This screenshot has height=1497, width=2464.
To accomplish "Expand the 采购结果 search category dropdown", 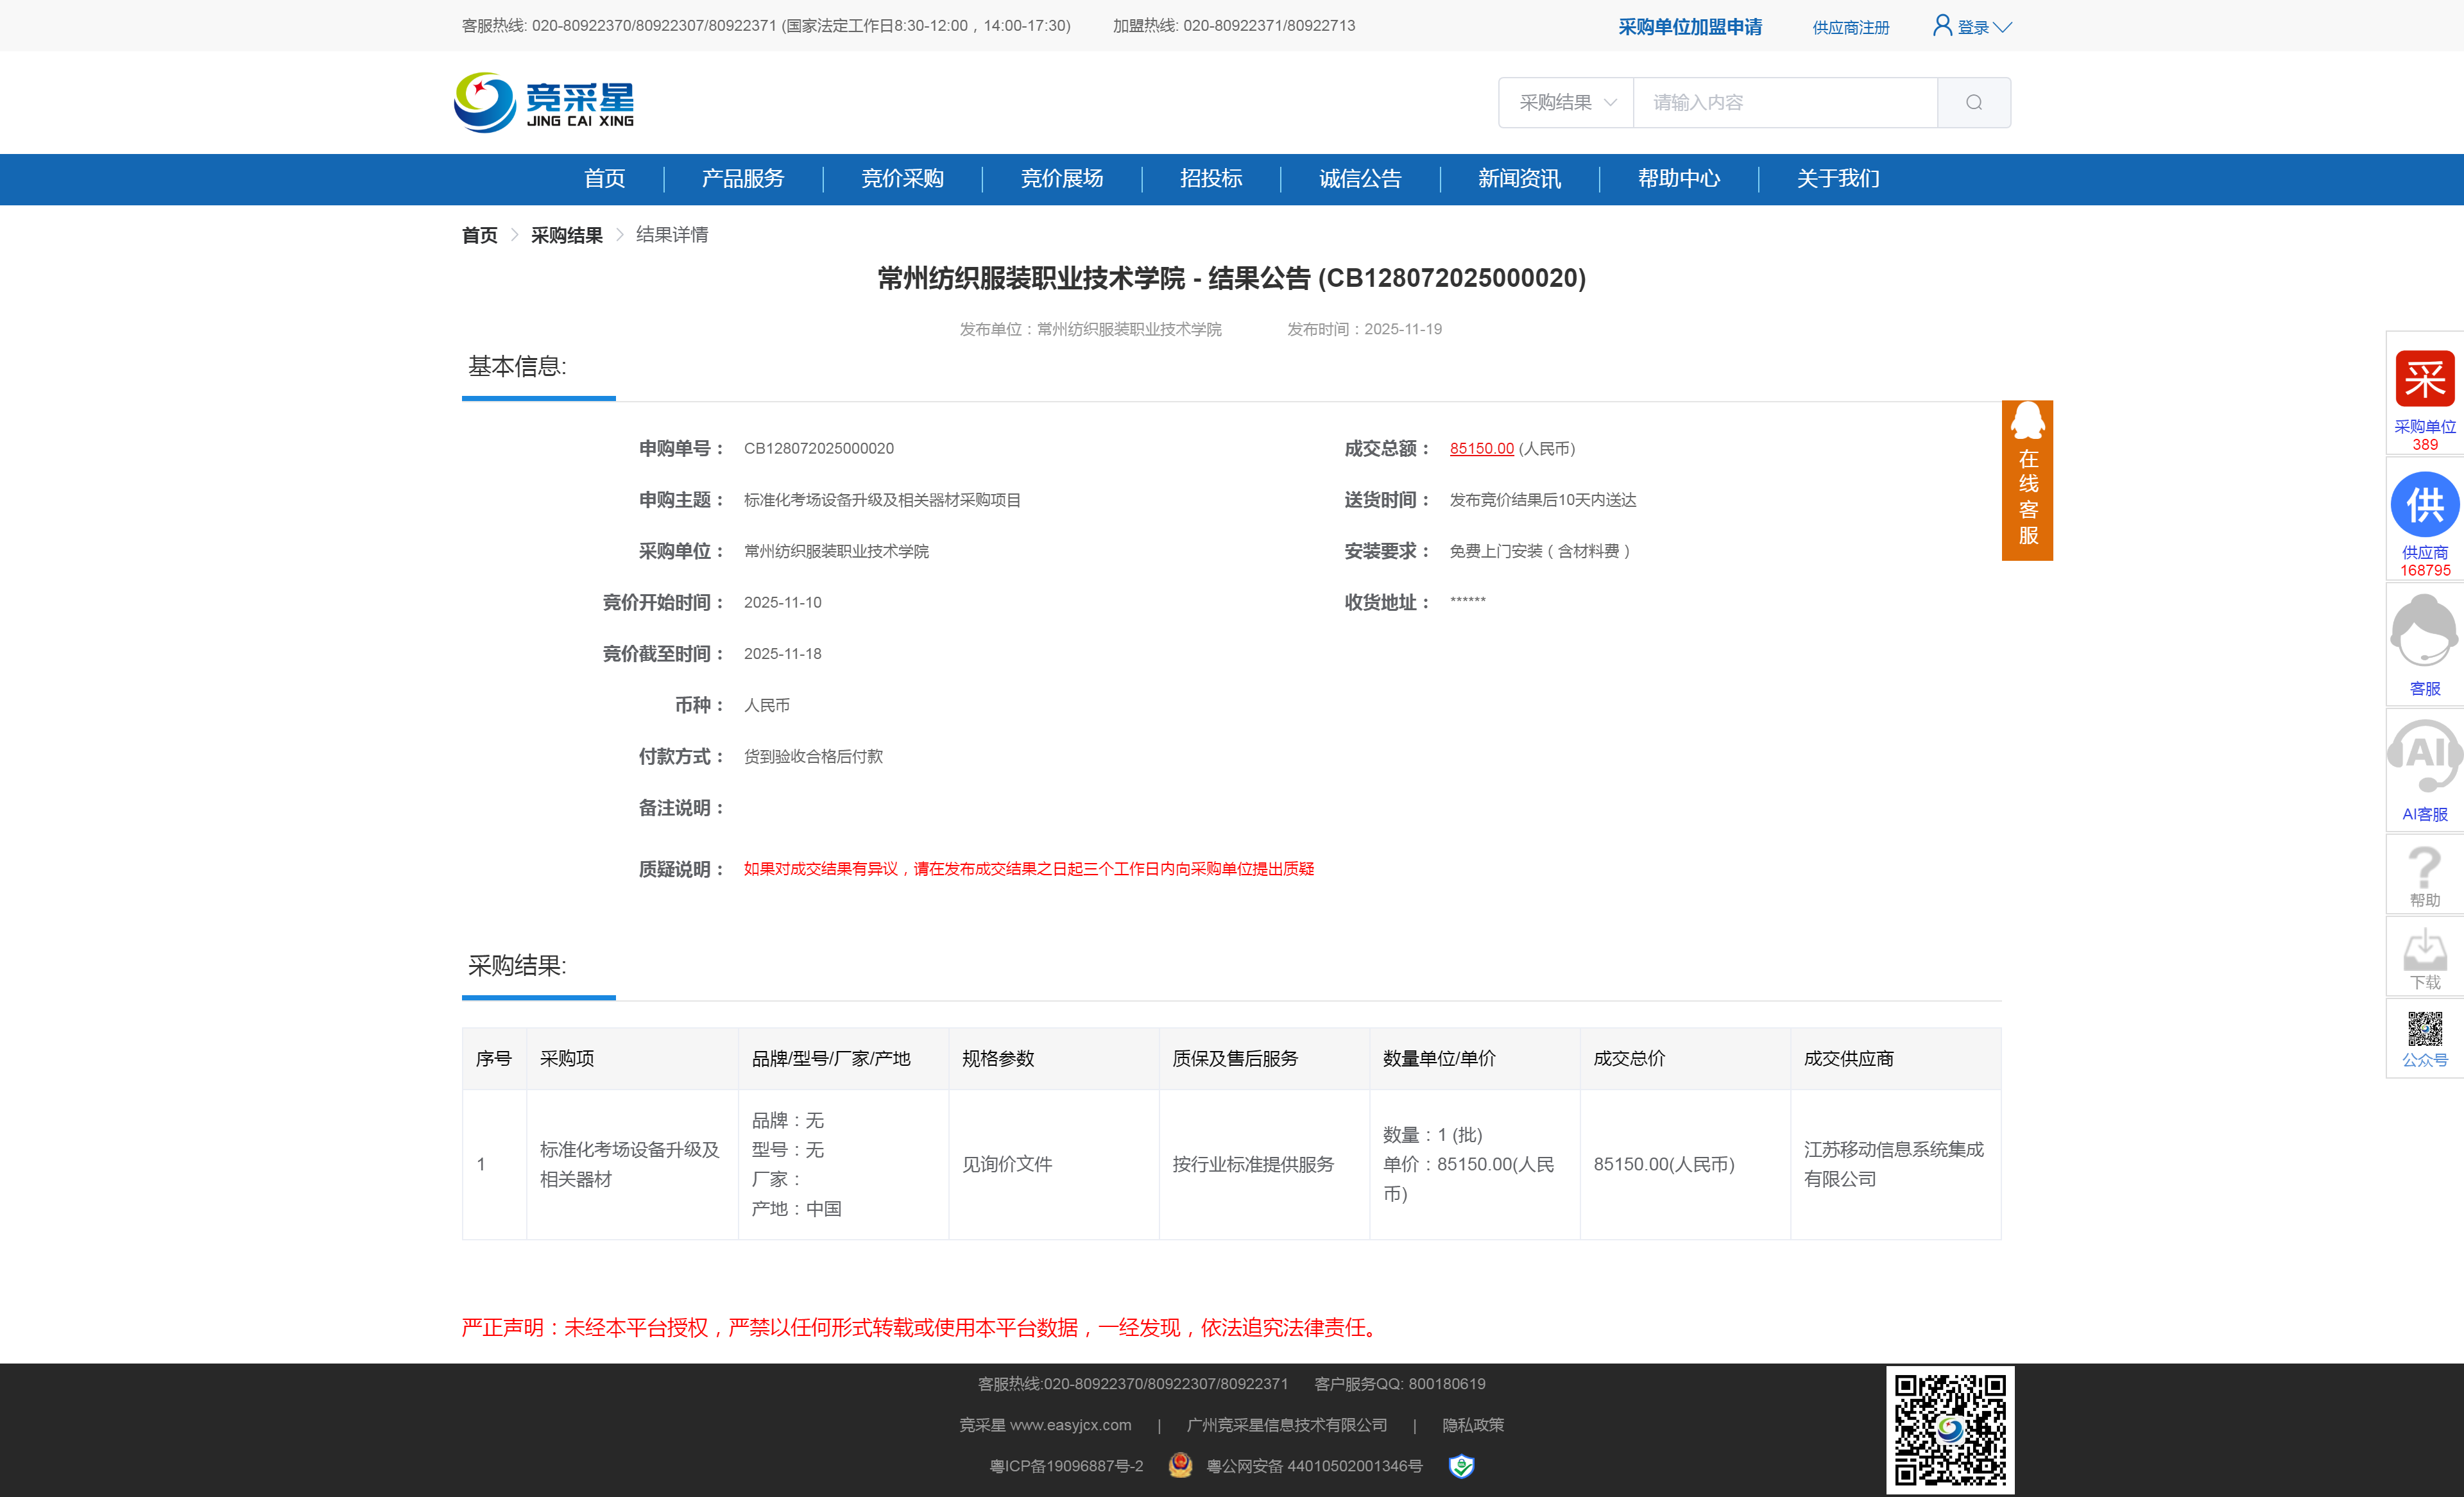I will (1566, 103).
